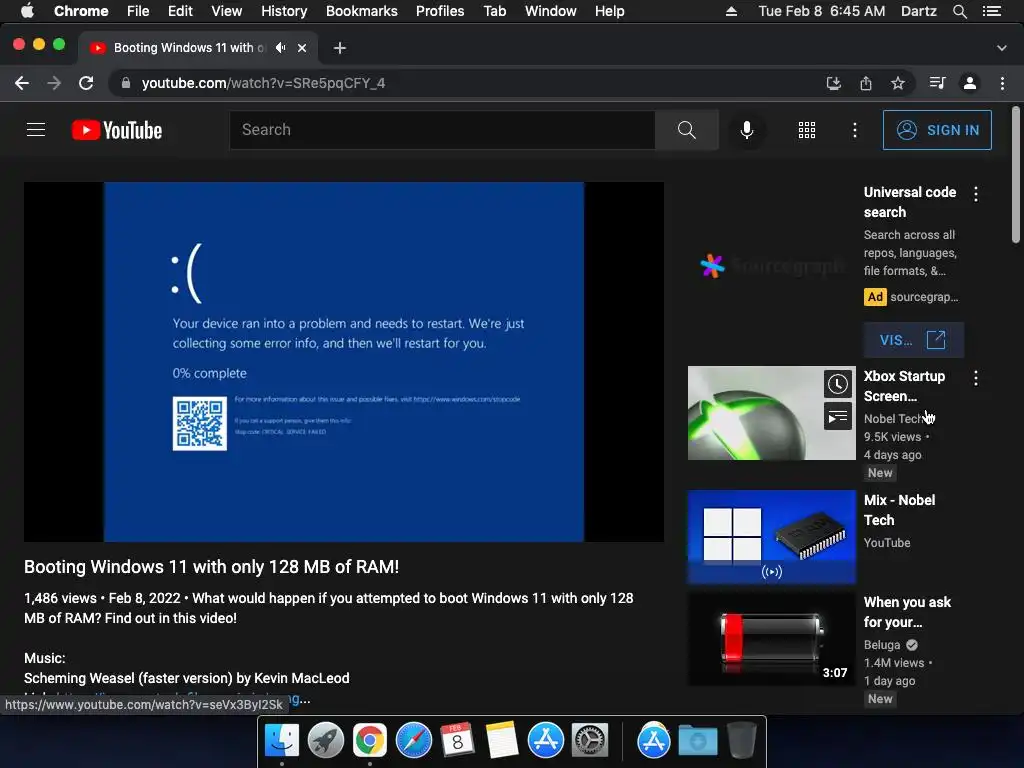The image size is (1024, 768).
Task: Open Control Center in the menu bar
Action: tap(991, 11)
